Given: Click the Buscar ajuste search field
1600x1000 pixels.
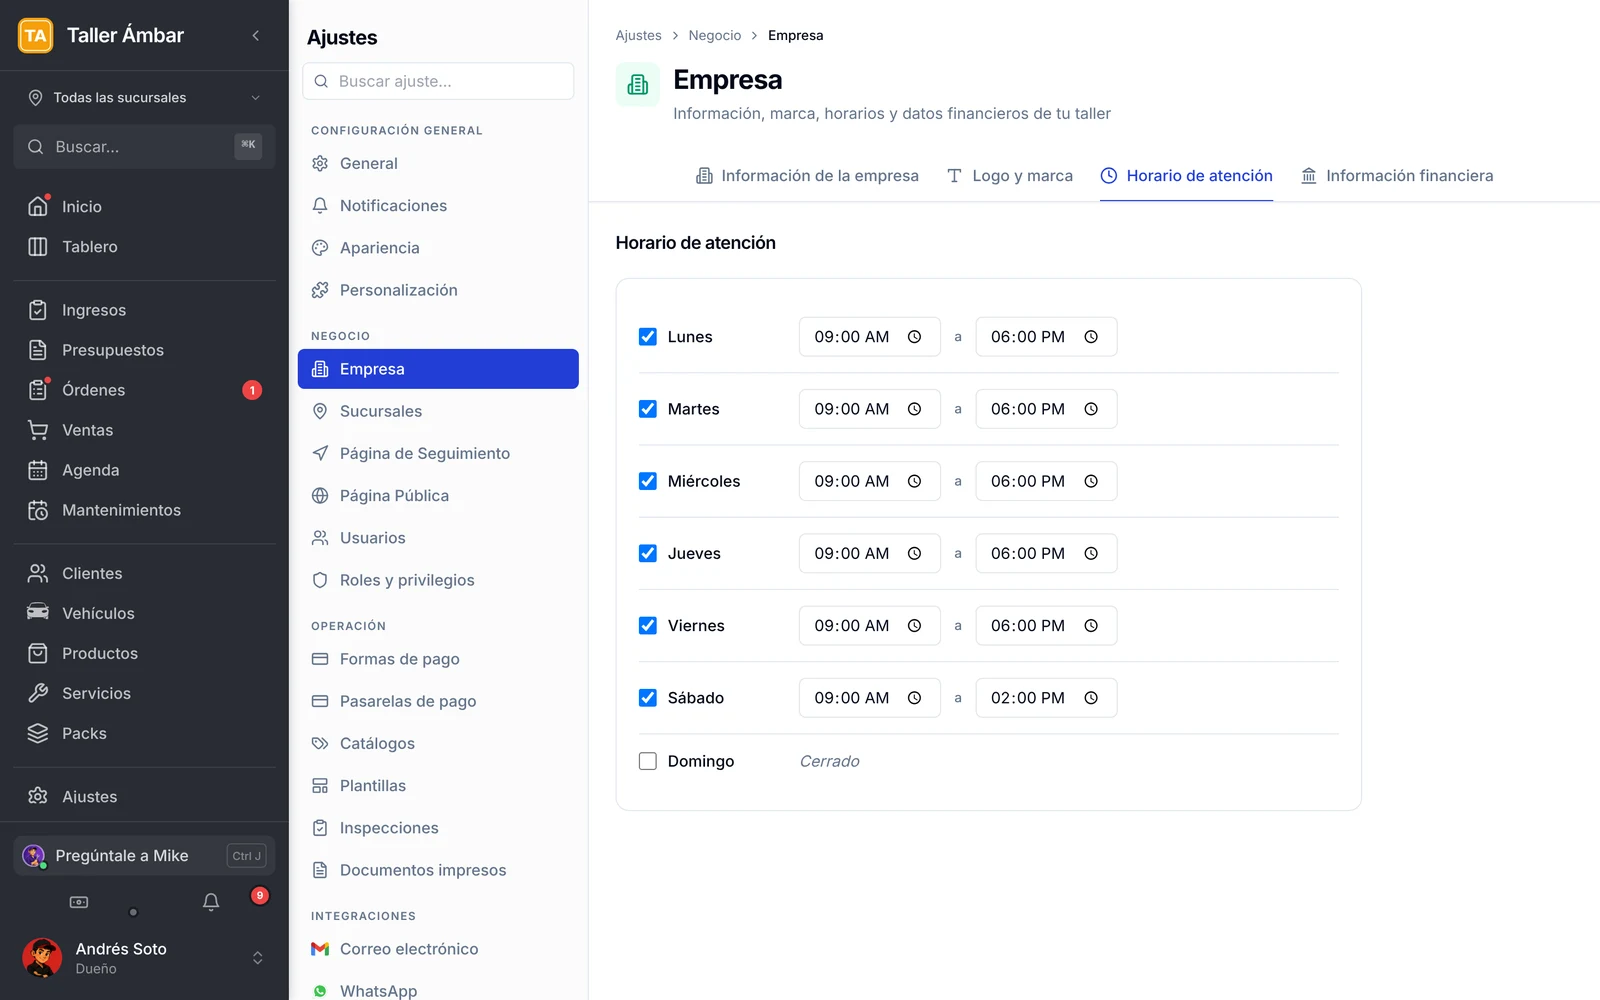Looking at the screenshot, I should [x=438, y=81].
